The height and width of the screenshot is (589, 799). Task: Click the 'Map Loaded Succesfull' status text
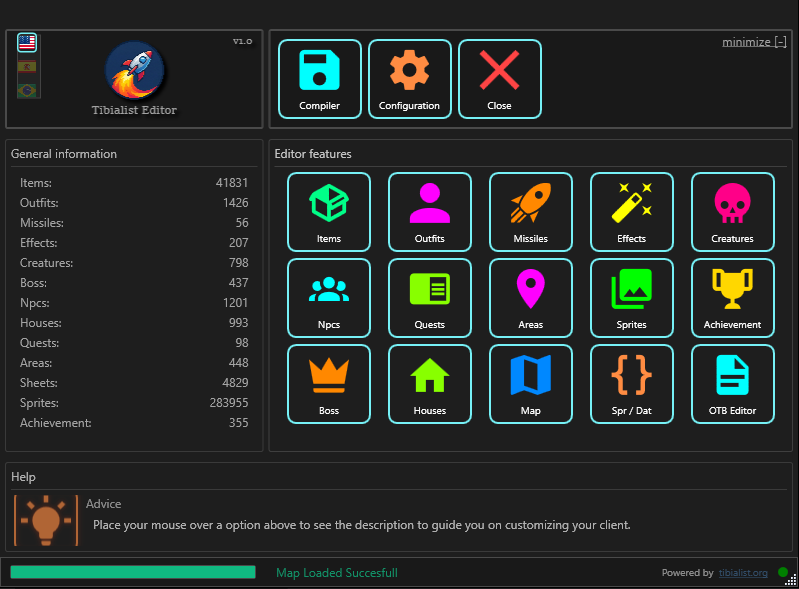coord(337,573)
